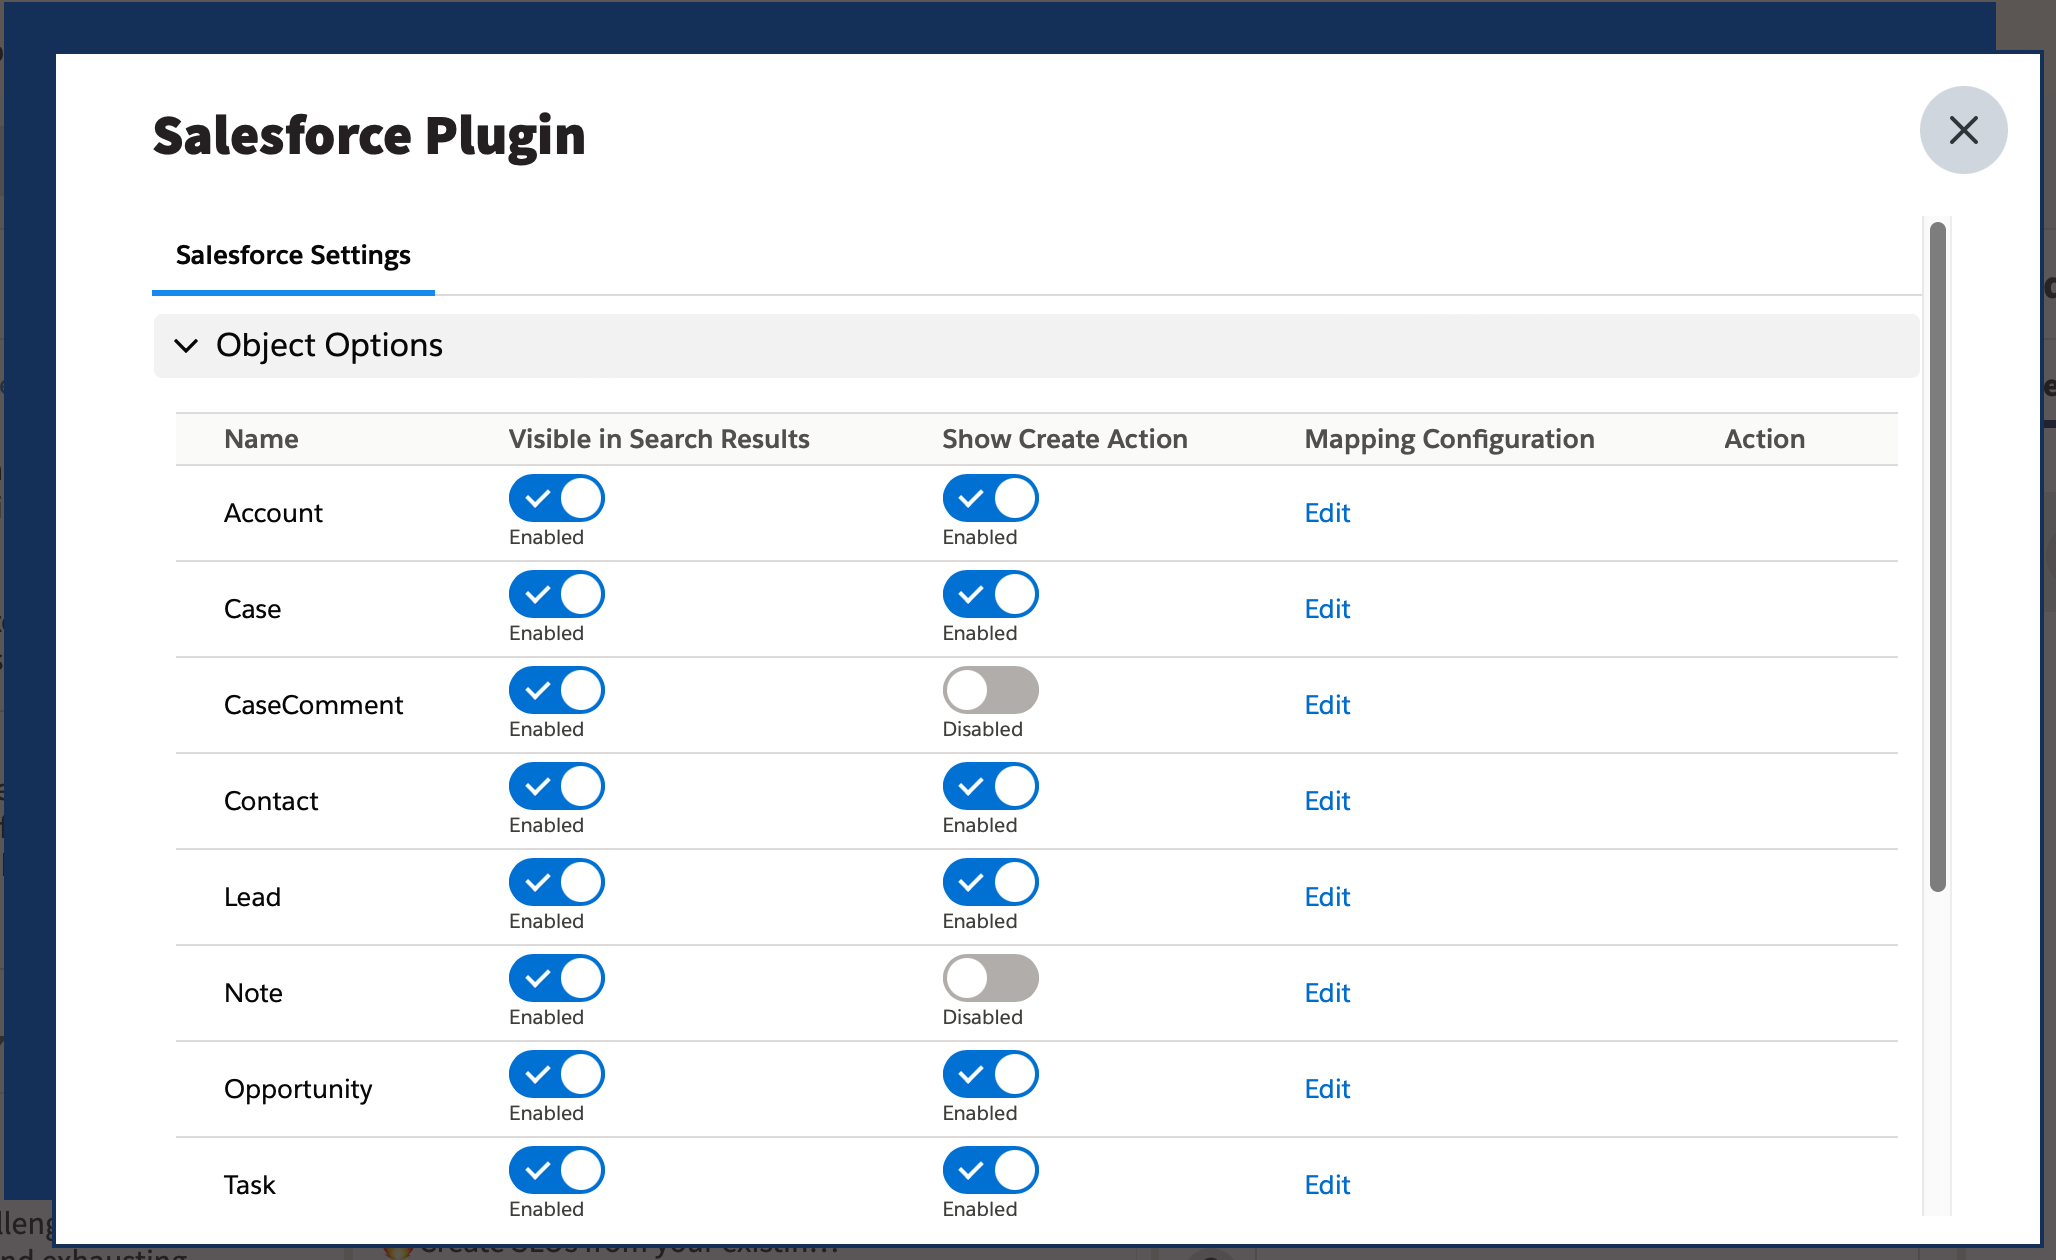Click the dialog's vertical scrollbar thumb
Screen dimensions: 2056x1260
coord(1937,556)
